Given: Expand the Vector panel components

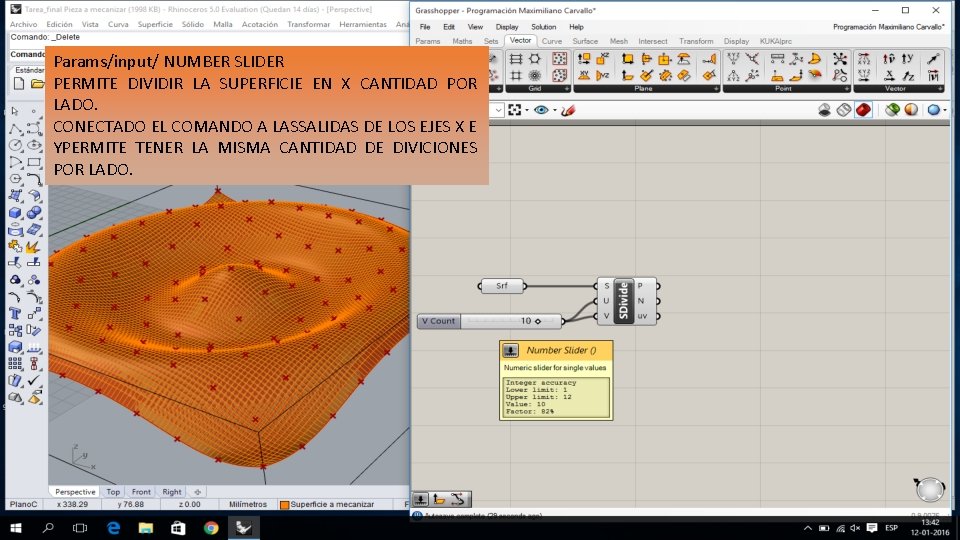Looking at the screenshot, I should [x=940, y=89].
